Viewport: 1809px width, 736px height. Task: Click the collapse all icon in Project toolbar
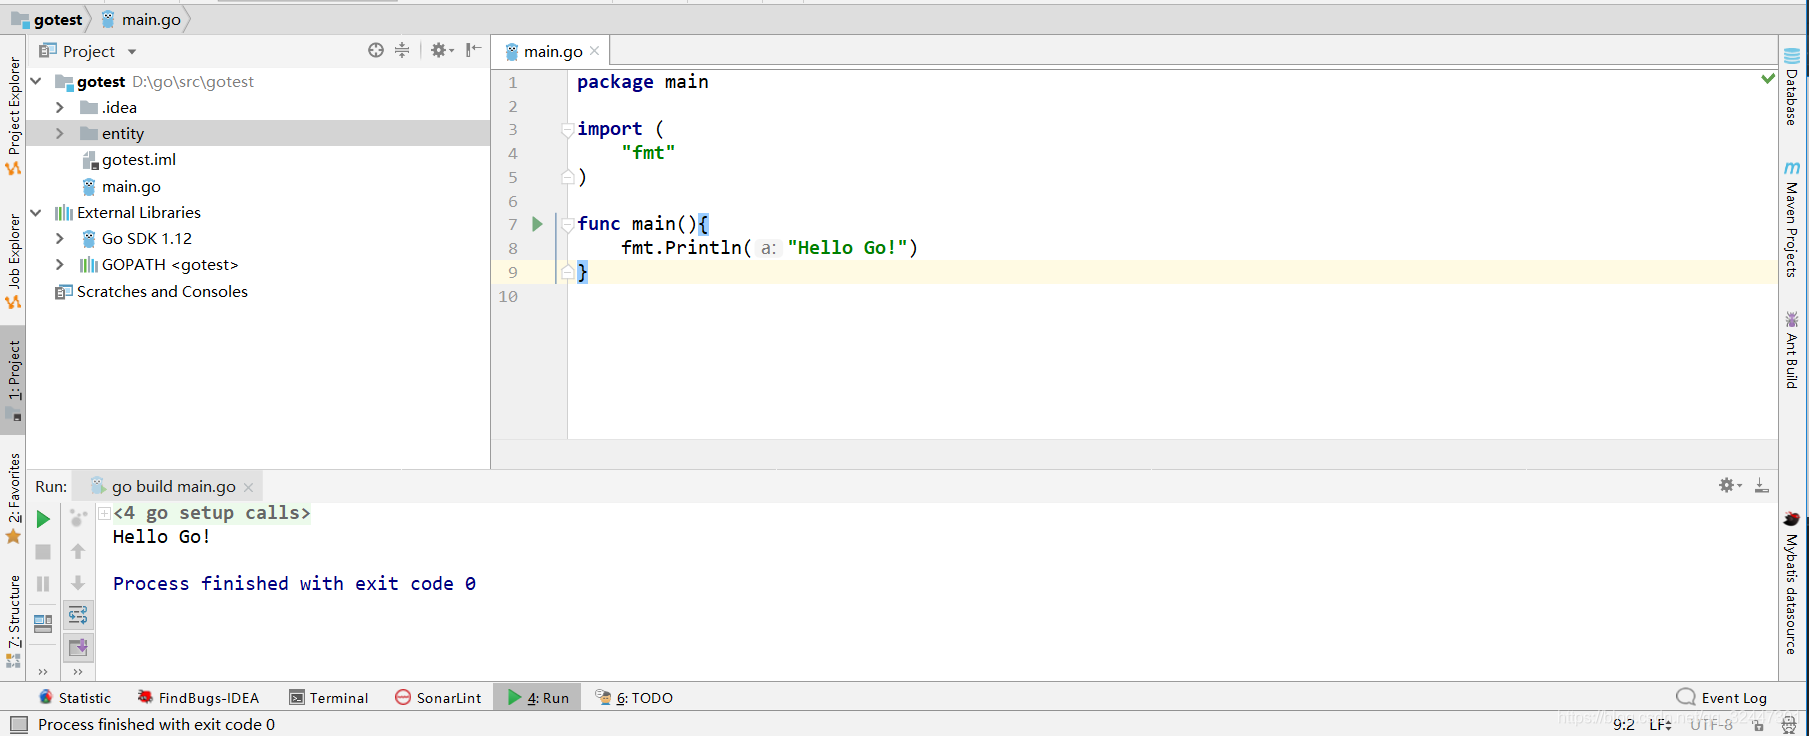[x=402, y=50]
